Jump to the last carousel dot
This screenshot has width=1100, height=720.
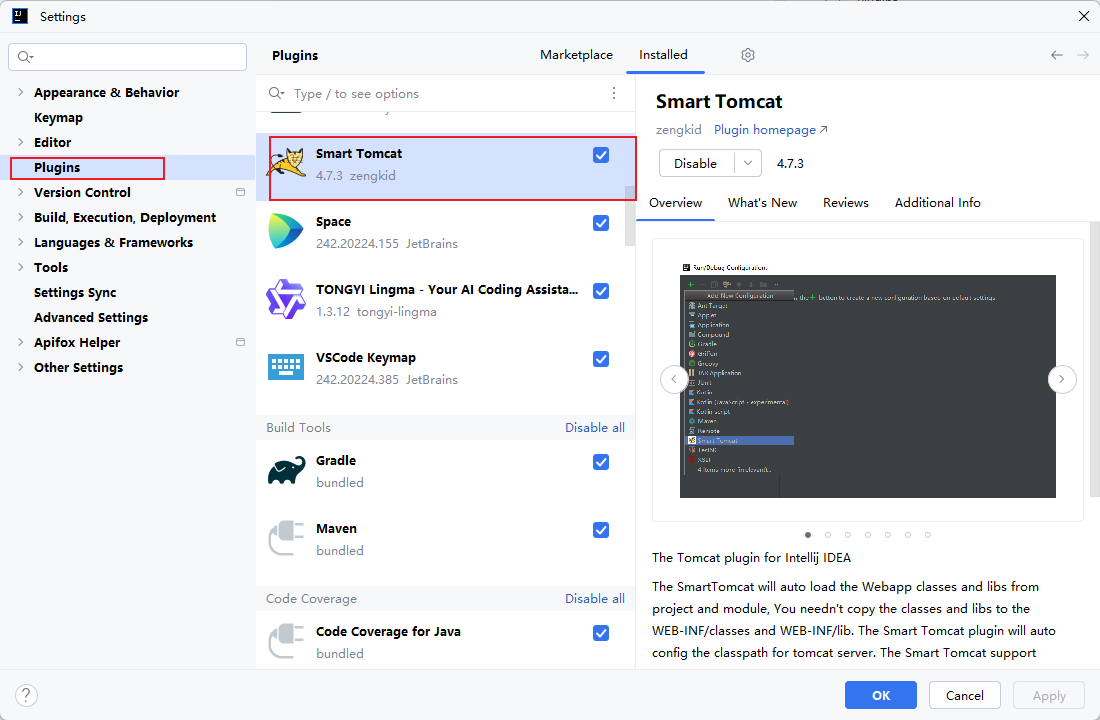[927, 535]
